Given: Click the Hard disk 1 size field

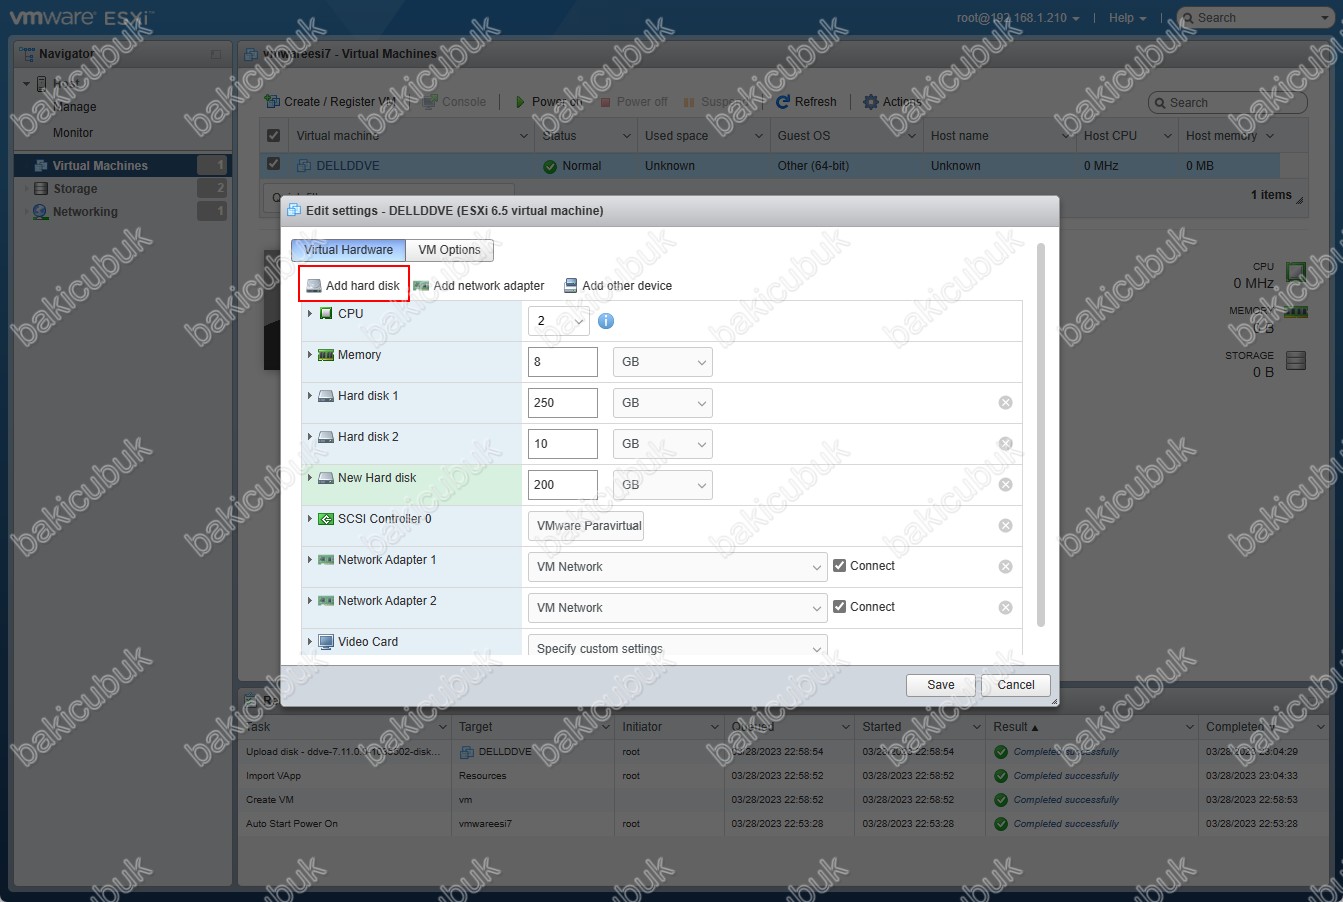Looking at the screenshot, I should point(563,403).
